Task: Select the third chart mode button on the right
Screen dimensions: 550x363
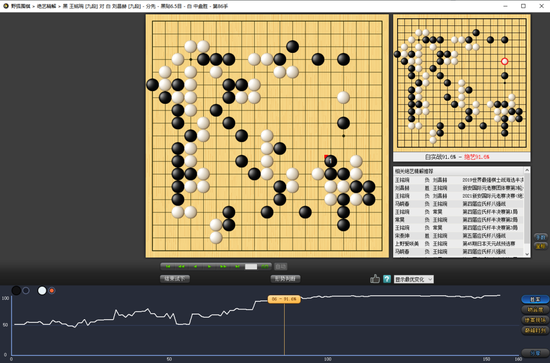Action: (535, 320)
